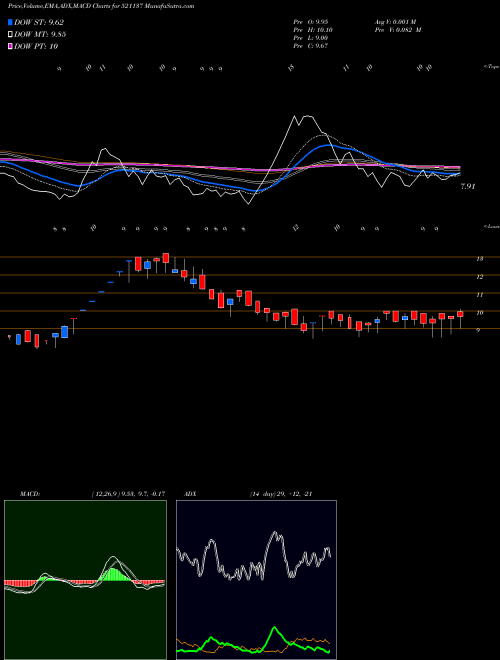500x660 pixels.
Task: Click the 'ADX' panel heading
Action: pyautogui.click(x=191, y=494)
